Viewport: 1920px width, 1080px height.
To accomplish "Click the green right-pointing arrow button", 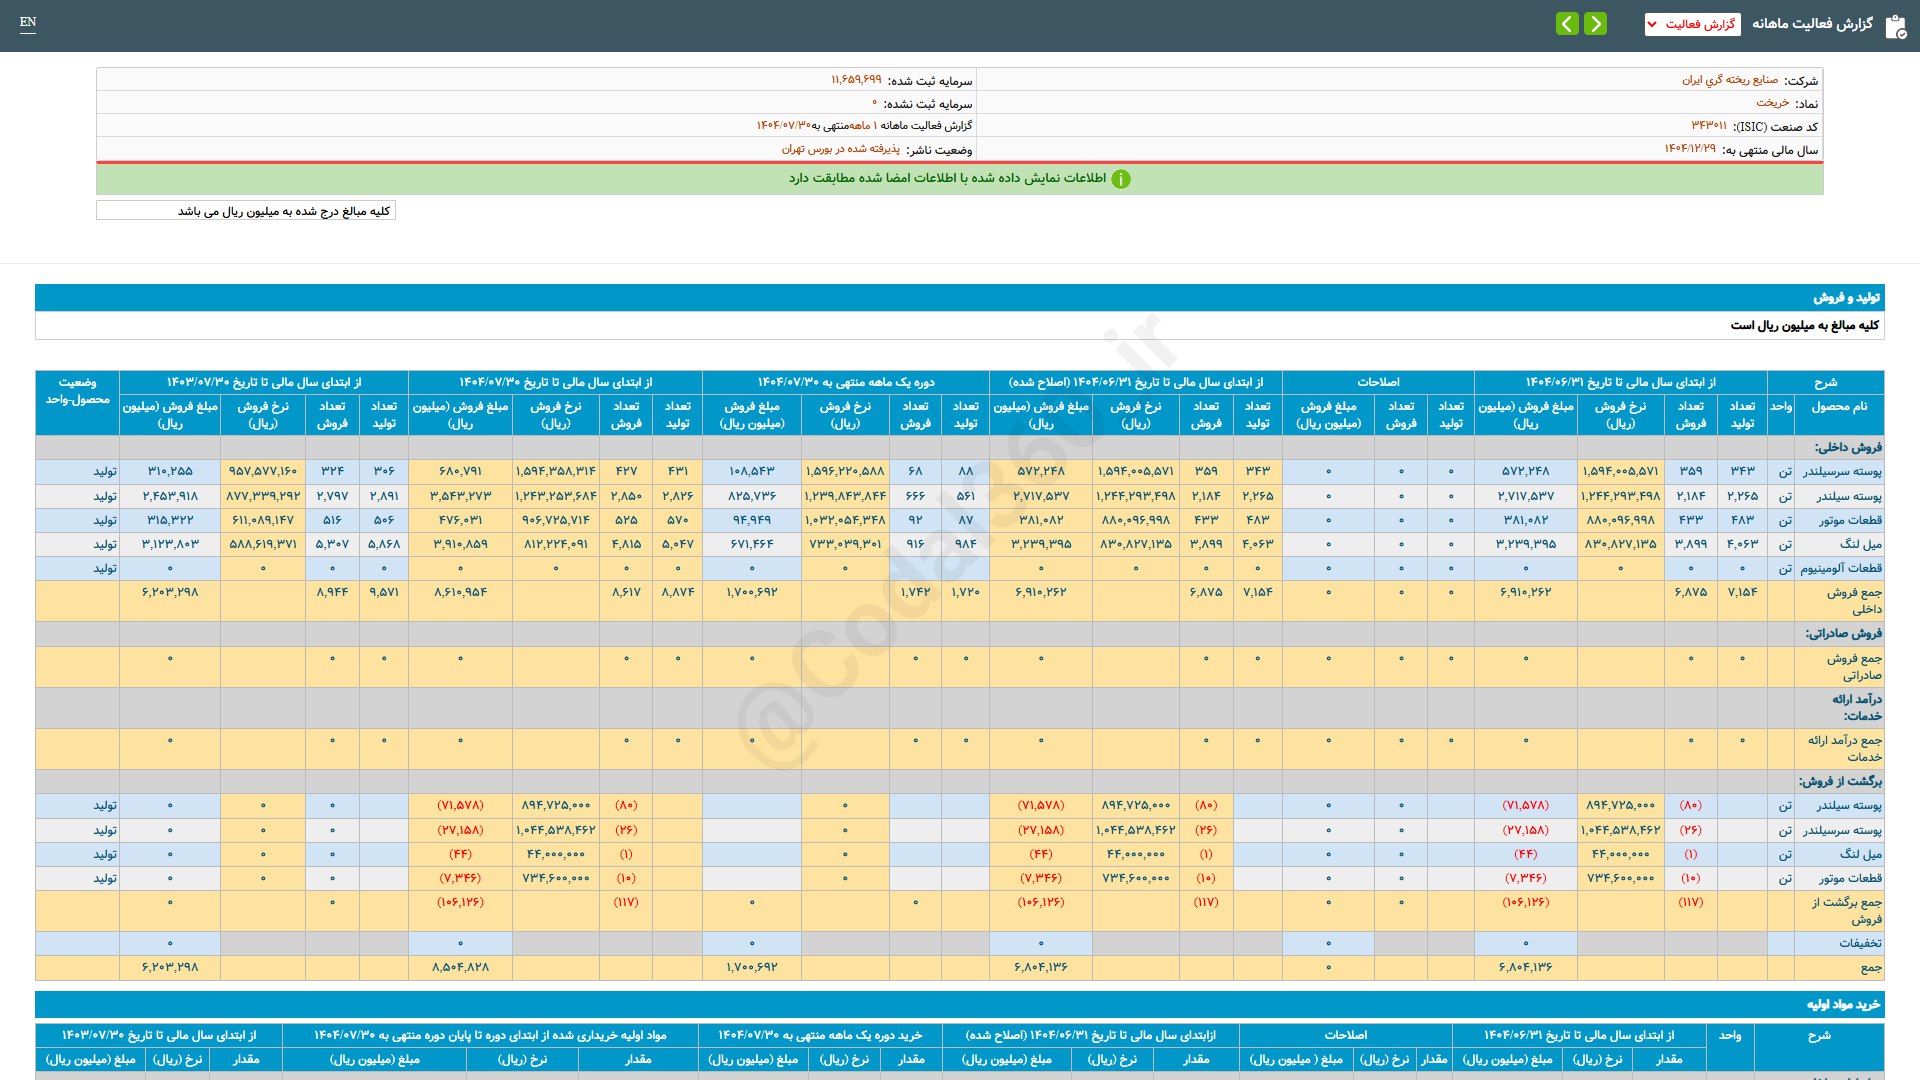I will [x=1596, y=24].
